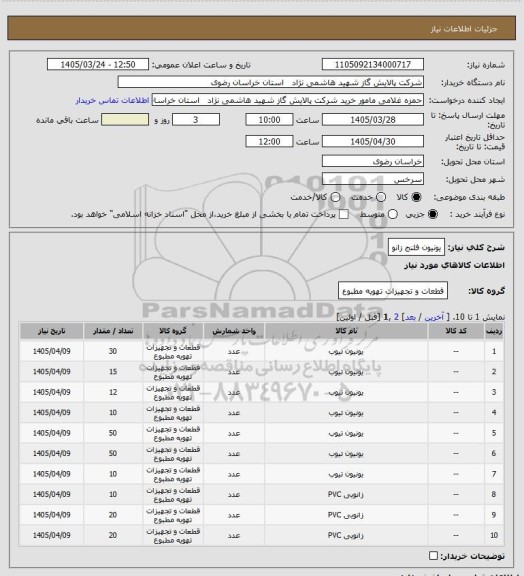Click row number 2 cell
The height and width of the screenshot is (576, 524).
point(494,372)
